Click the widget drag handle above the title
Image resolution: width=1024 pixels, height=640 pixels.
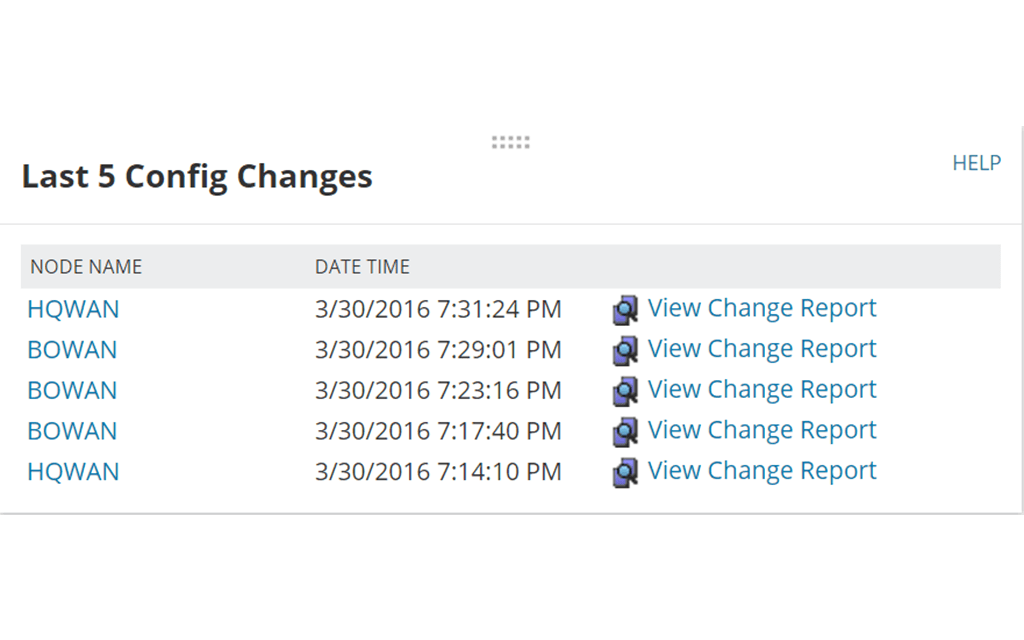pyautogui.click(x=510, y=141)
